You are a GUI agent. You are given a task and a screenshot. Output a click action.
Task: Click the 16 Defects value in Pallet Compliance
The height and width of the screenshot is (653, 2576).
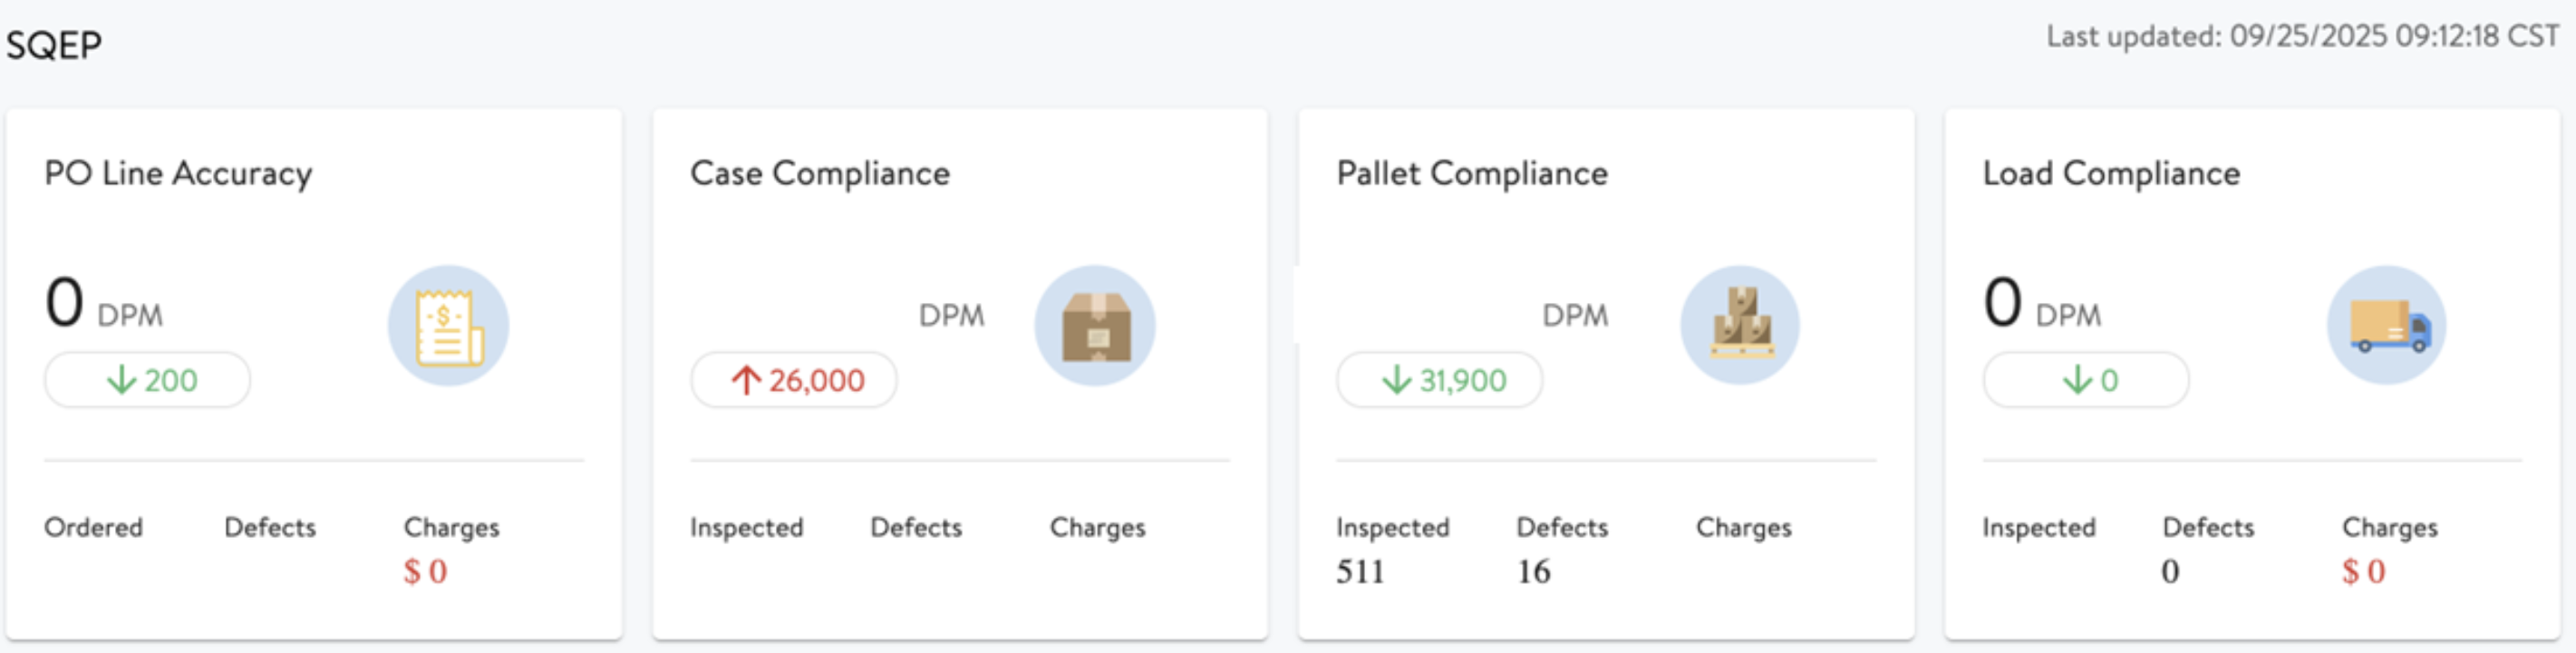pyautogui.click(x=1533, y=572)
